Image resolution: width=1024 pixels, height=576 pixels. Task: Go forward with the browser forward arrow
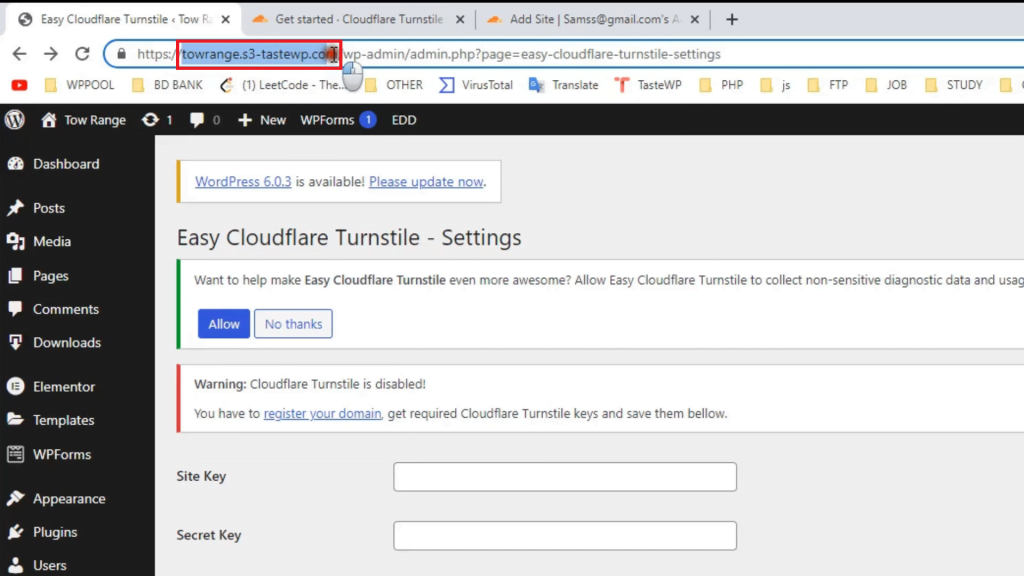pos(51,54)
